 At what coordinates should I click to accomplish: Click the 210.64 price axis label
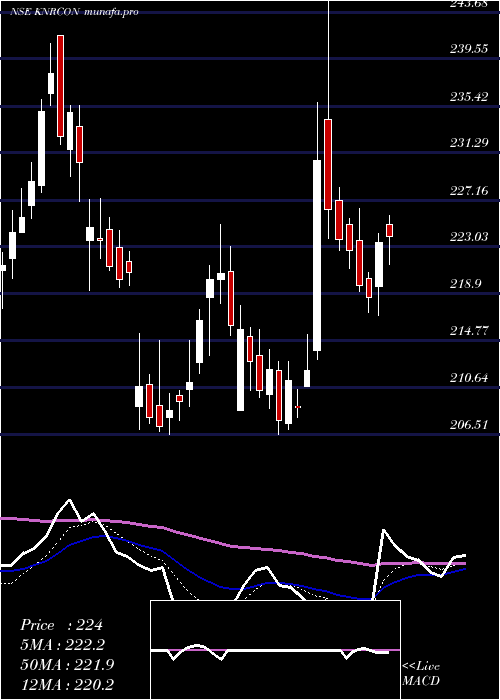pos(468,377)
